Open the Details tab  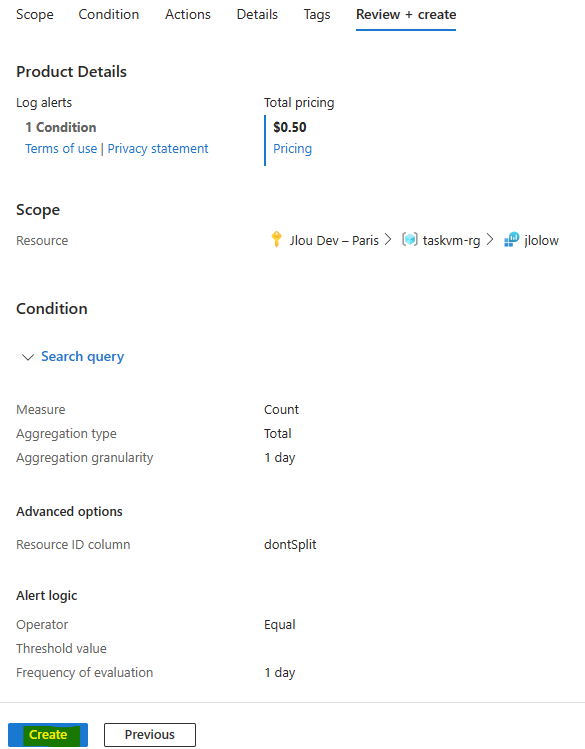click(257, 14)
